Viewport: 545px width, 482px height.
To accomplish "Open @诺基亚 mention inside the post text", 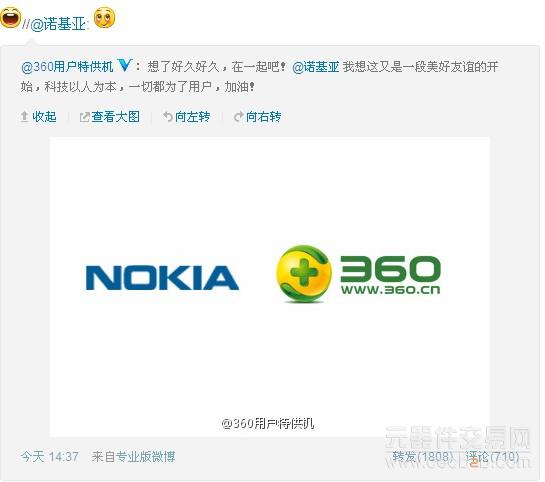I will pyautogui.click(x=316, y=67).
